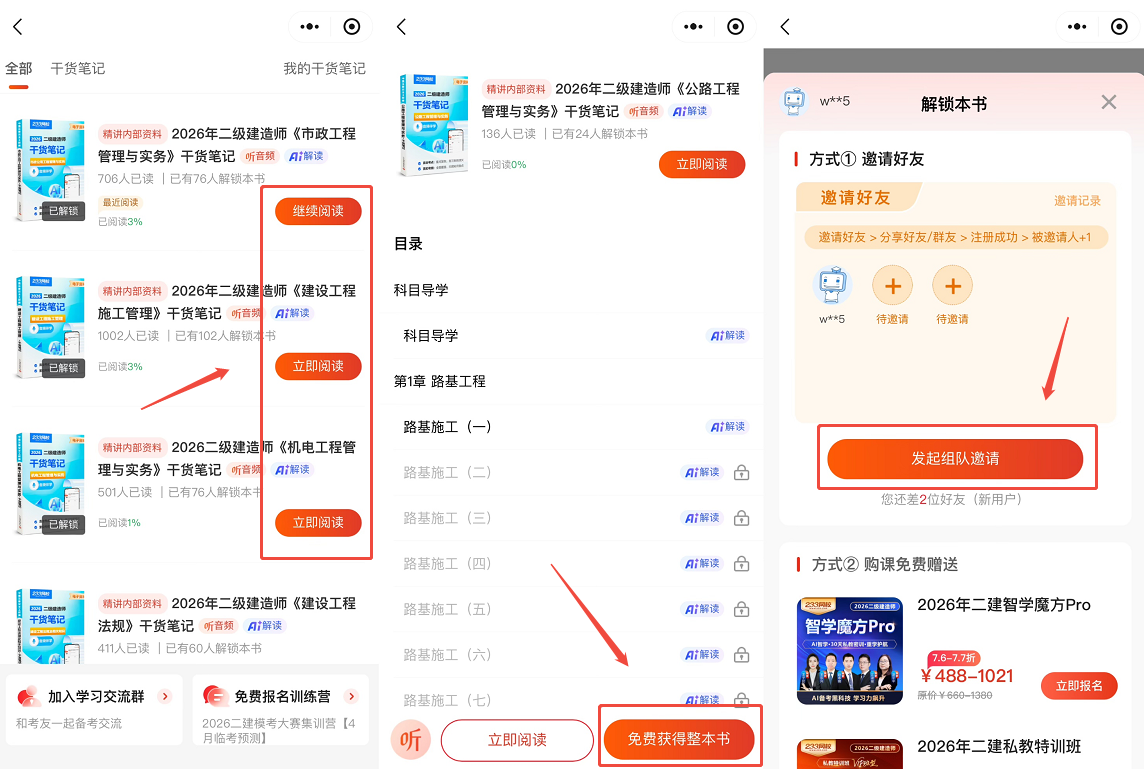This screenshot has width=1144, height=769.
Task: Click the lock icon beside 路基施工（四）
Action: [x=741, y=564]
